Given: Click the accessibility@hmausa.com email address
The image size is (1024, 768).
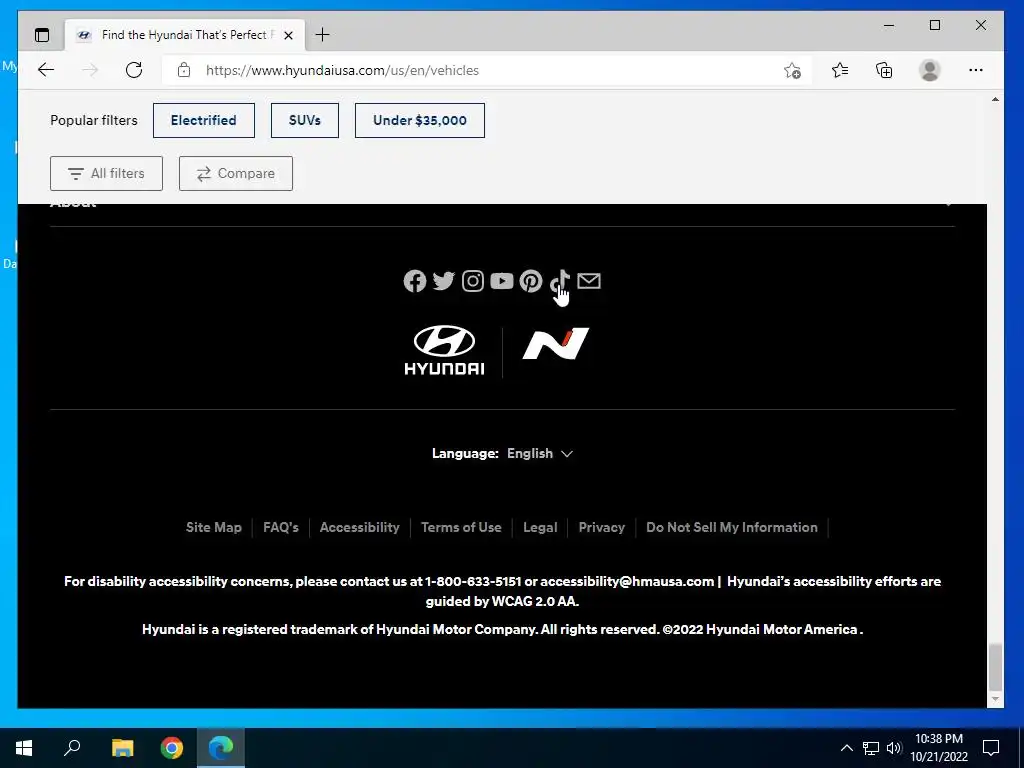Looking at the screenshot, I should pos(627,581).
